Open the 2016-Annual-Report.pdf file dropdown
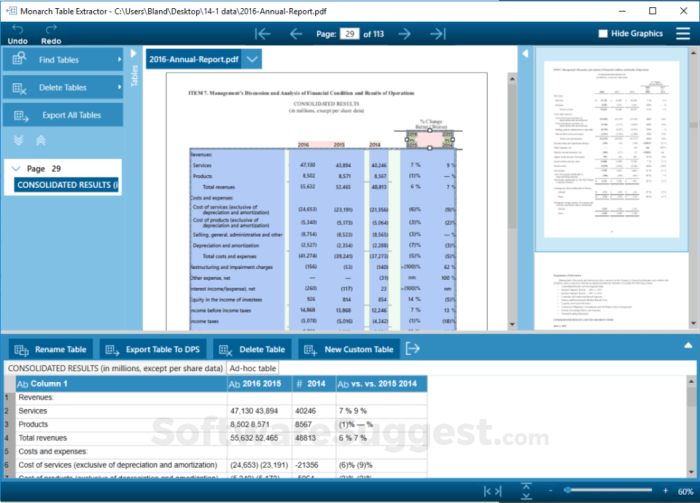This screenshot has width=700, height=503. tap(252, 59)
